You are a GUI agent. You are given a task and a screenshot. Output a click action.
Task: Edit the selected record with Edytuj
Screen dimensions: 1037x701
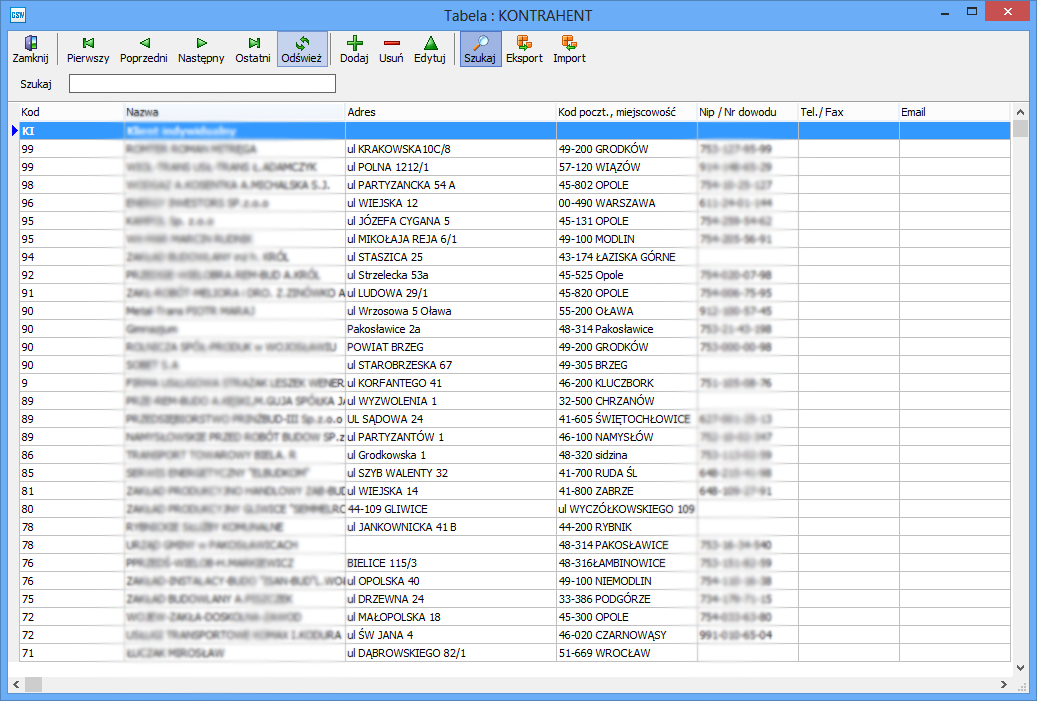[x=429, y=49]
